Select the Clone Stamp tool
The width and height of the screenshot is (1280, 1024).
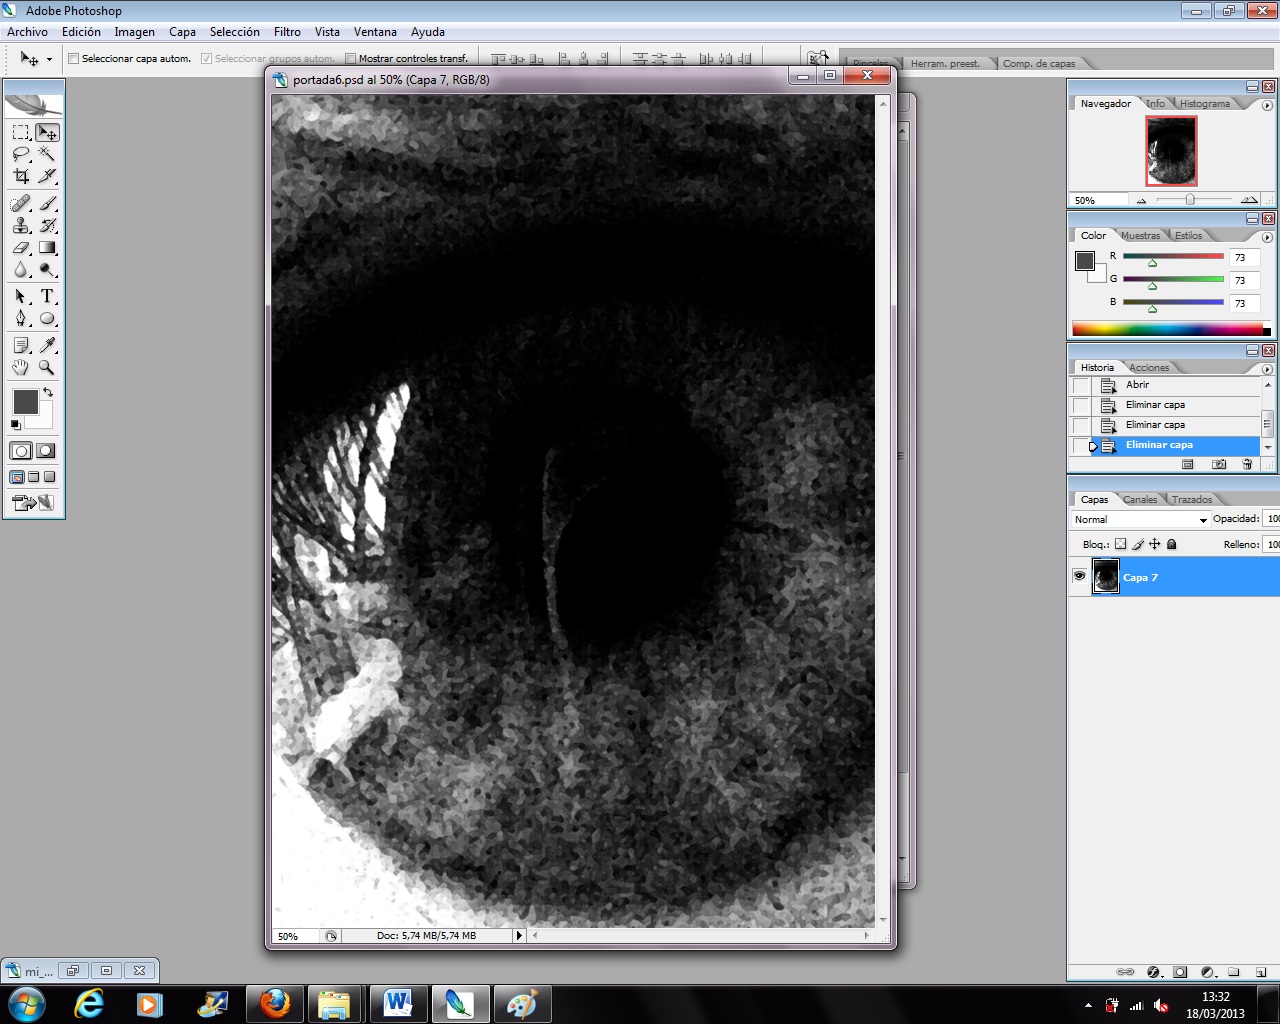(21, 226)
